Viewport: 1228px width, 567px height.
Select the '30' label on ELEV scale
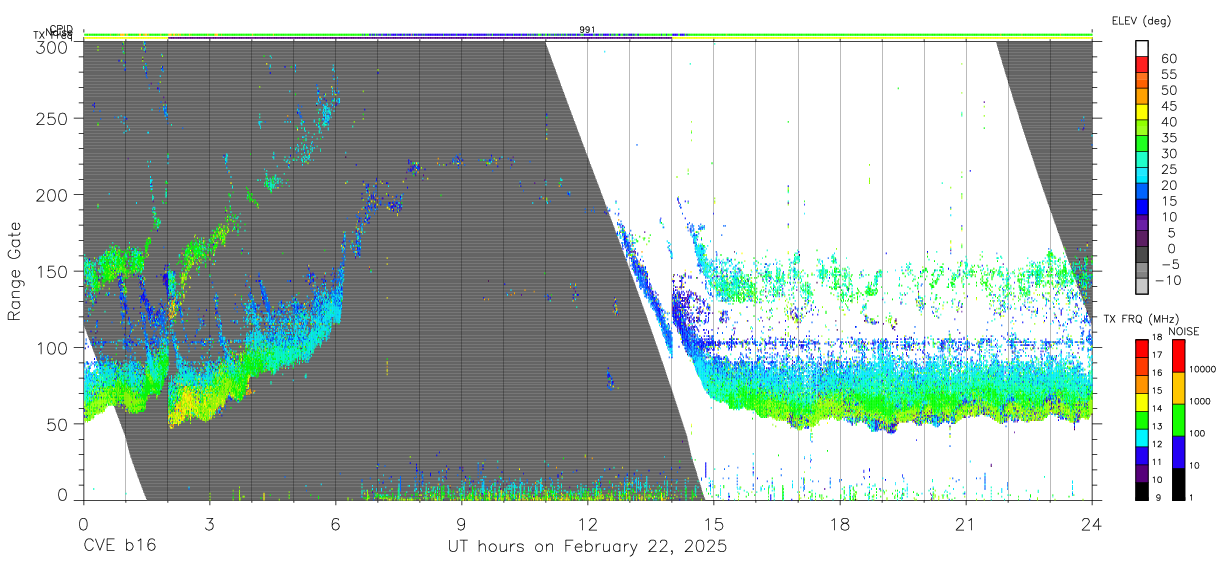point(1168,154)
